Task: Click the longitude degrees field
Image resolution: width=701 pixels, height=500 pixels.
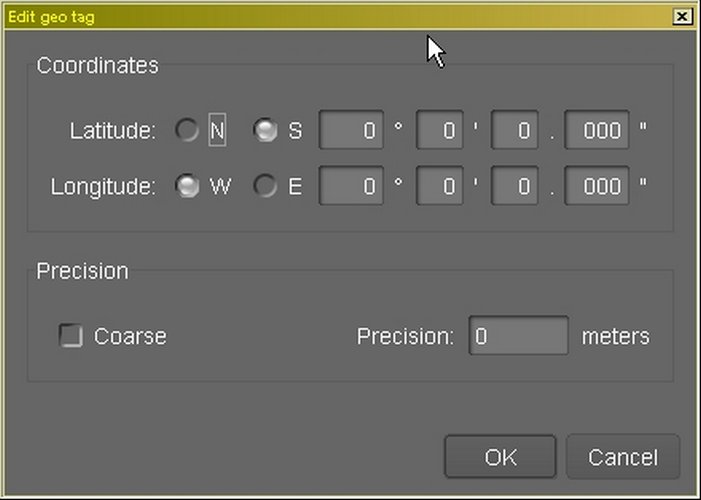Action: point(351,187)
